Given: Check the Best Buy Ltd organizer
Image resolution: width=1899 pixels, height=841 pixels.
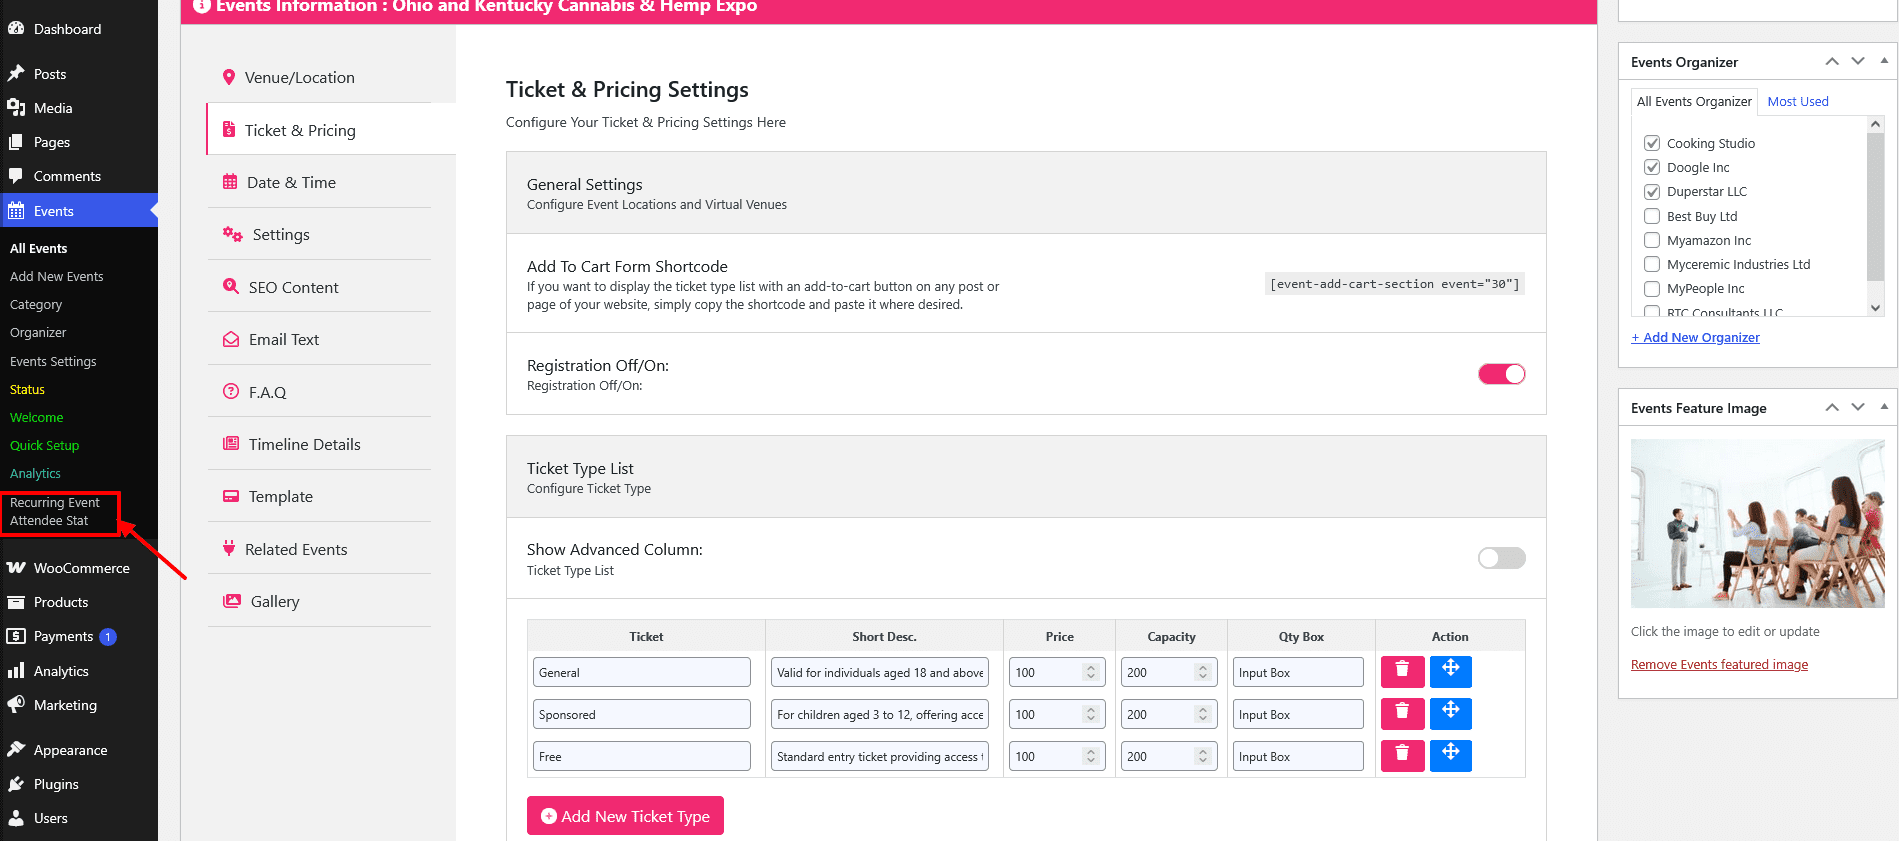Looking at the screenshot, I should pos(1652,216).
